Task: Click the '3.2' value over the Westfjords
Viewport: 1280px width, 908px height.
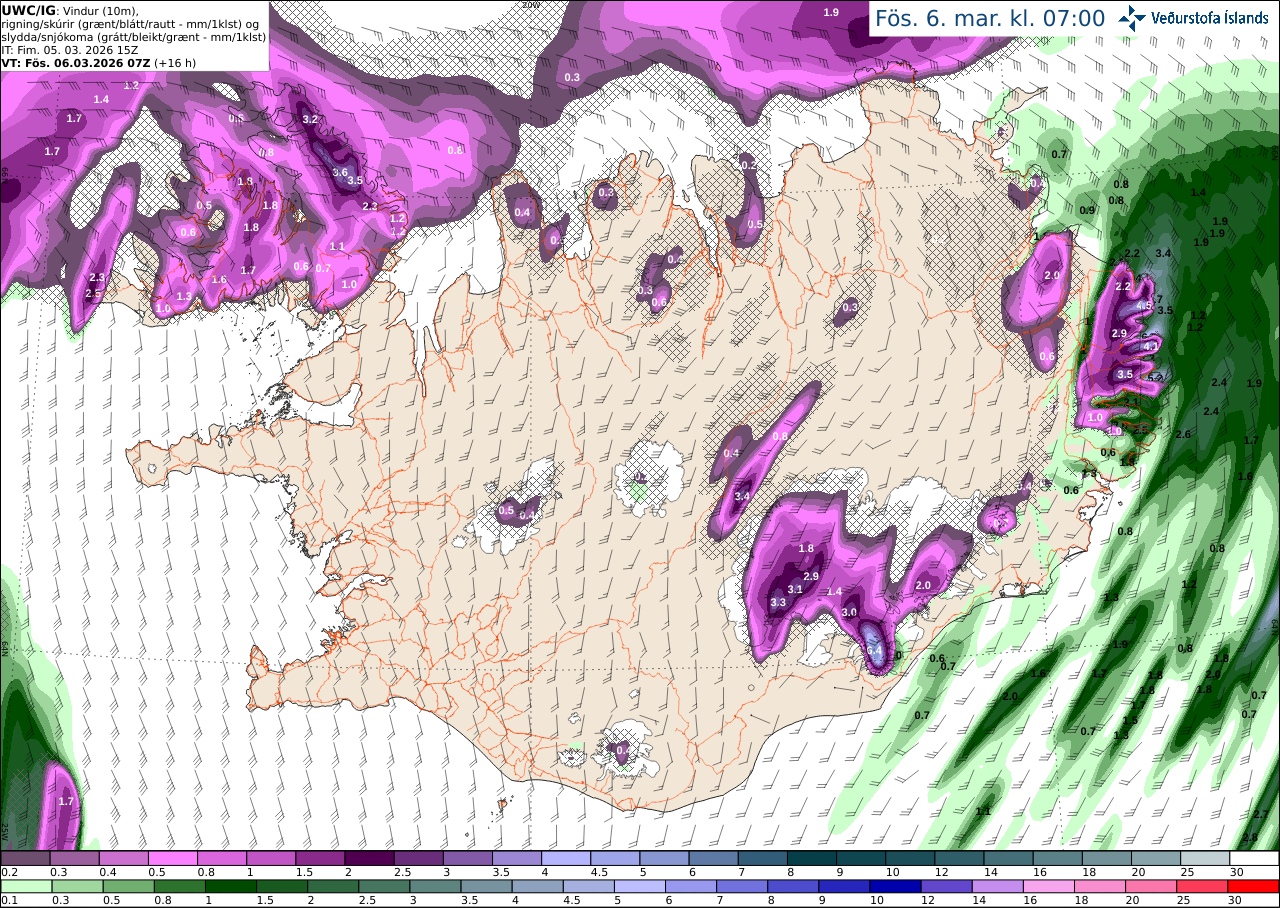Action: [310, 119]
